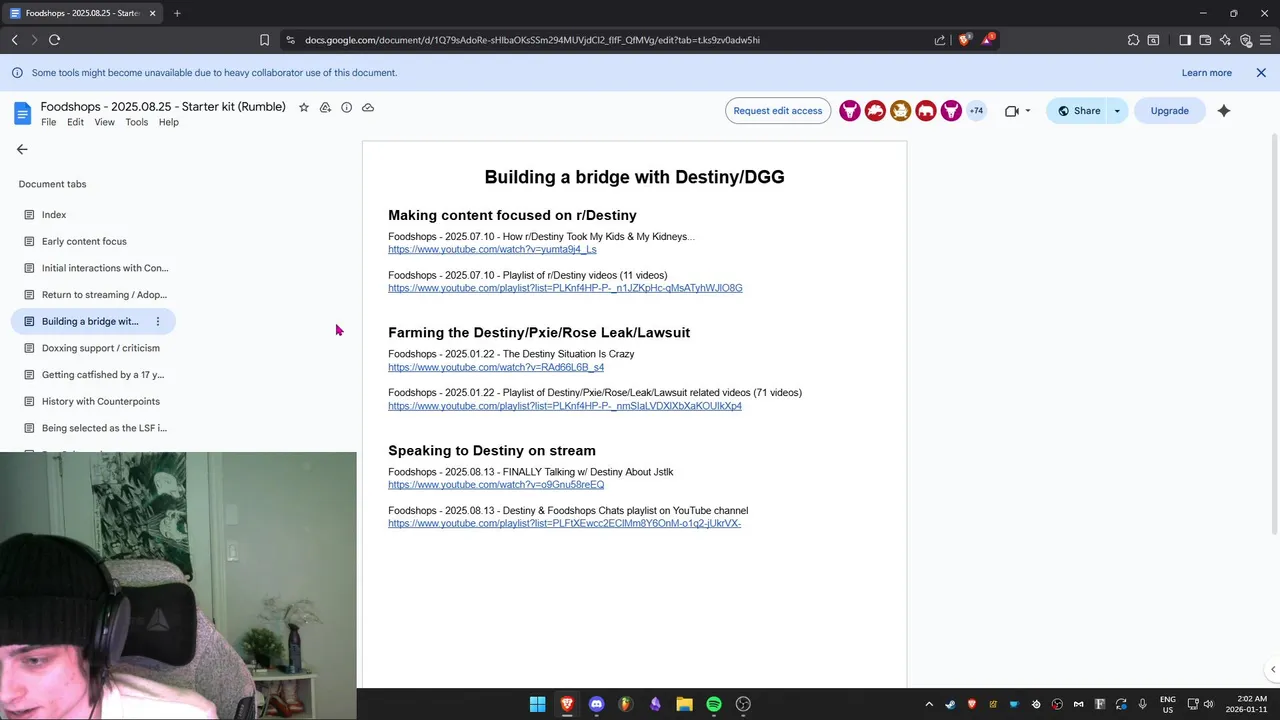Click the Upgrade button
This screenshot has height=720, width=1280.
point(1169,111)
